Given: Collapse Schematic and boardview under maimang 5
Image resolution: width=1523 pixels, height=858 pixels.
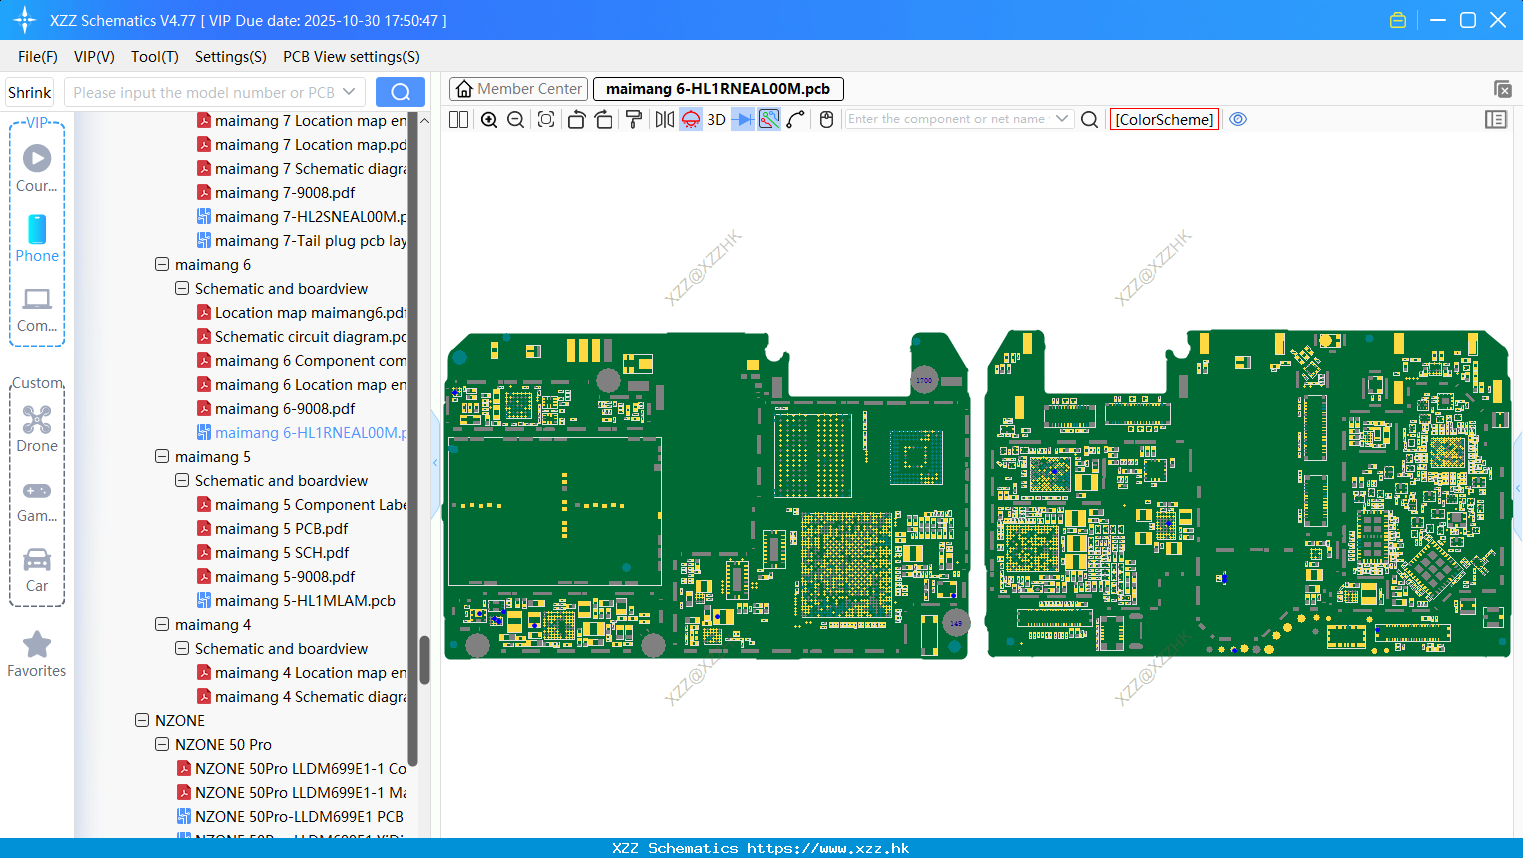Looking at the screenshot, I should 182,480.
